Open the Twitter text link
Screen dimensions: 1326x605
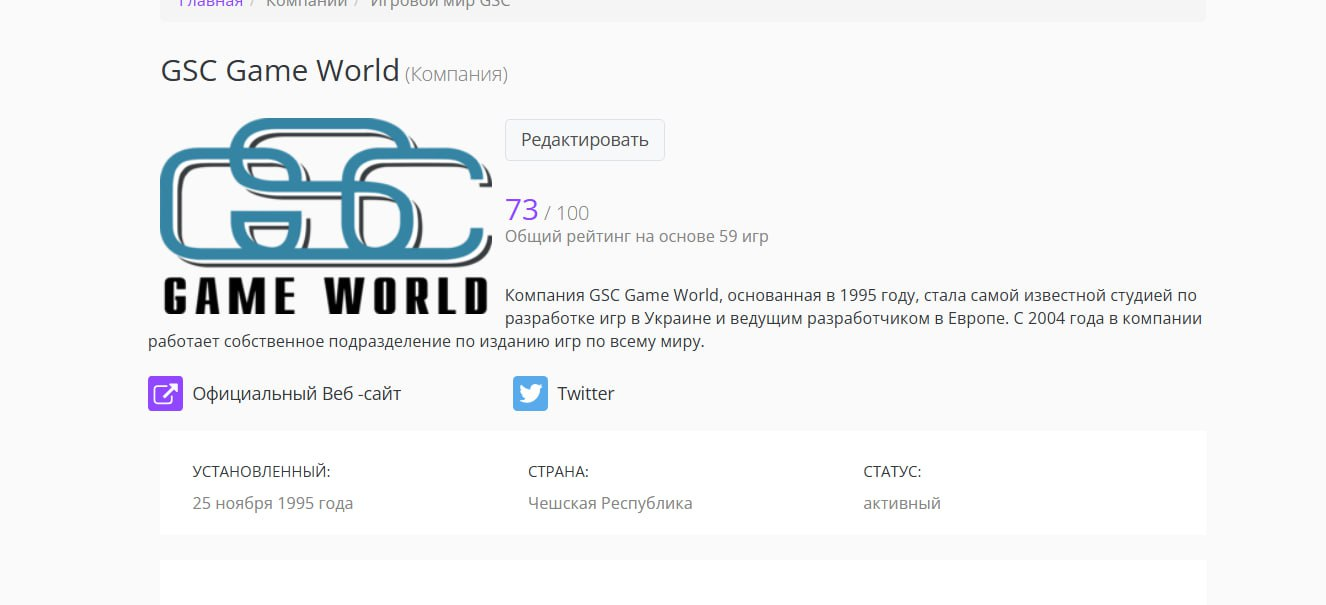[x=586, y=393]
